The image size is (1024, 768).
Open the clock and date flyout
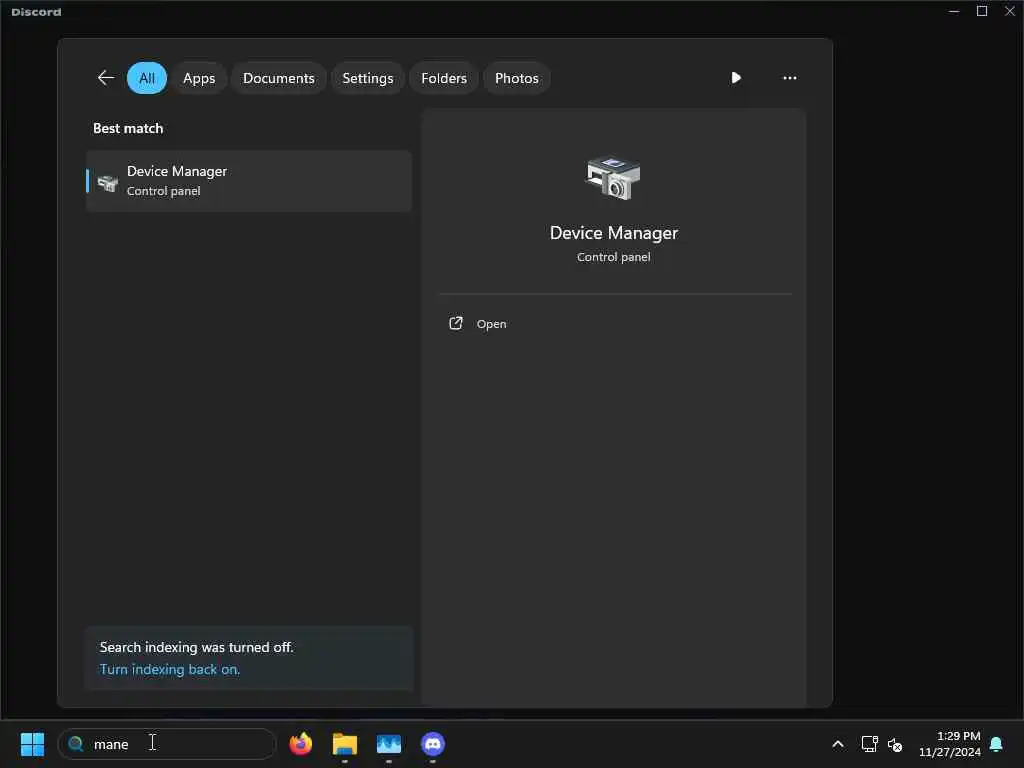tap(950, 744)
